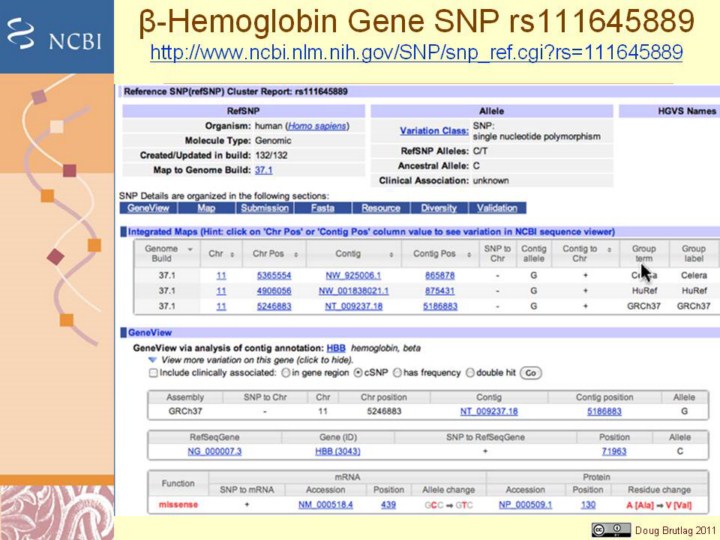This screenshot has height=540, width=720.
Task: Check the Include clinically associated checkbox
Action: (x=152, y=373)
